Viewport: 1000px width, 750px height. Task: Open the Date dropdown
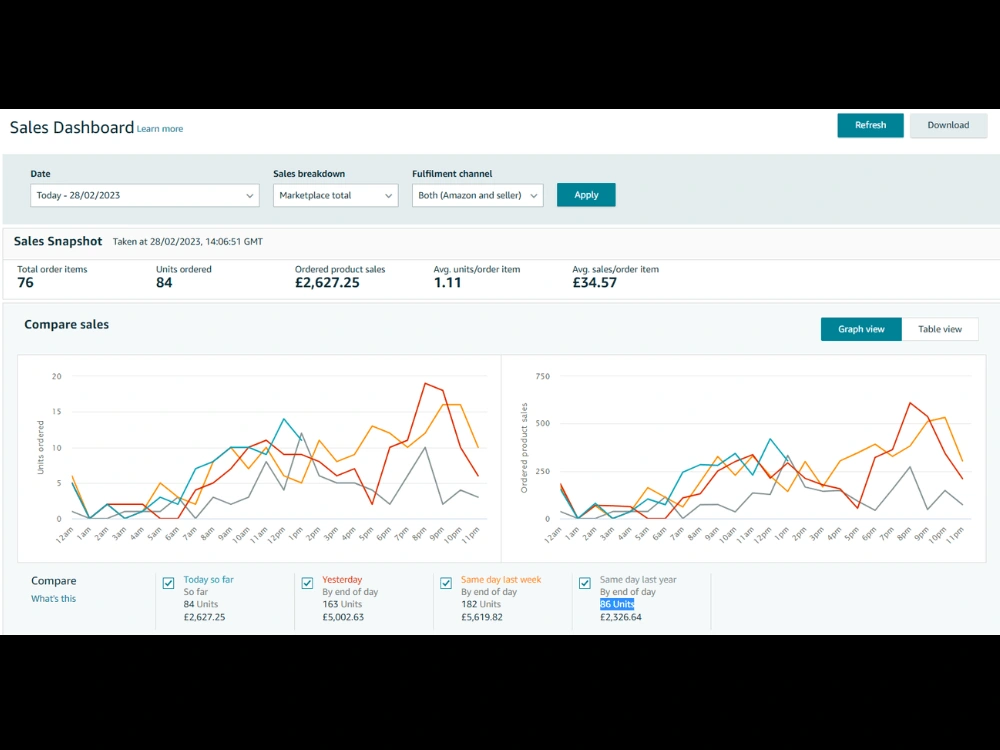click(145, 195)
